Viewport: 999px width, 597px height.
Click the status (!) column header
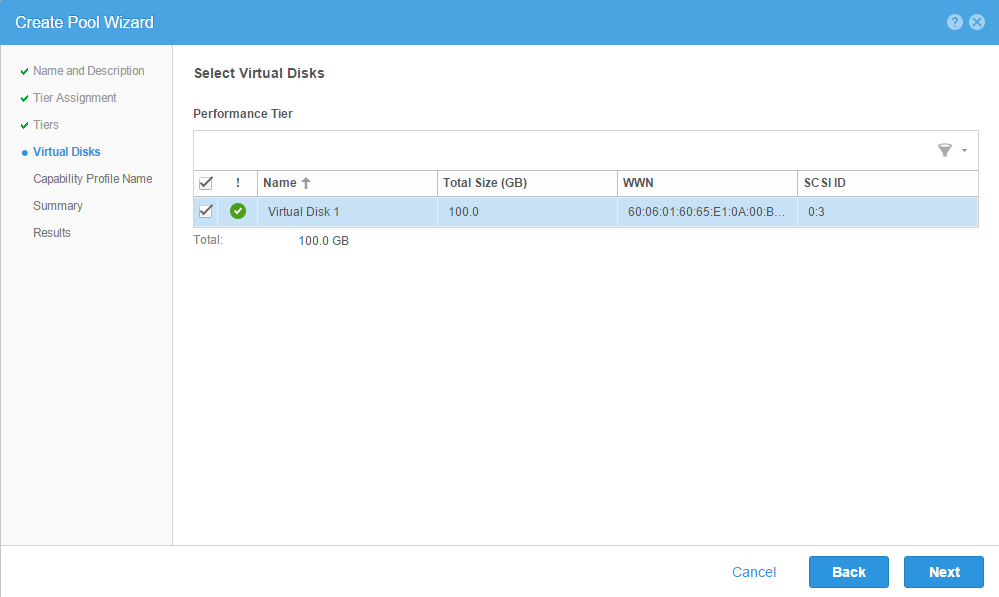[238, 183]
